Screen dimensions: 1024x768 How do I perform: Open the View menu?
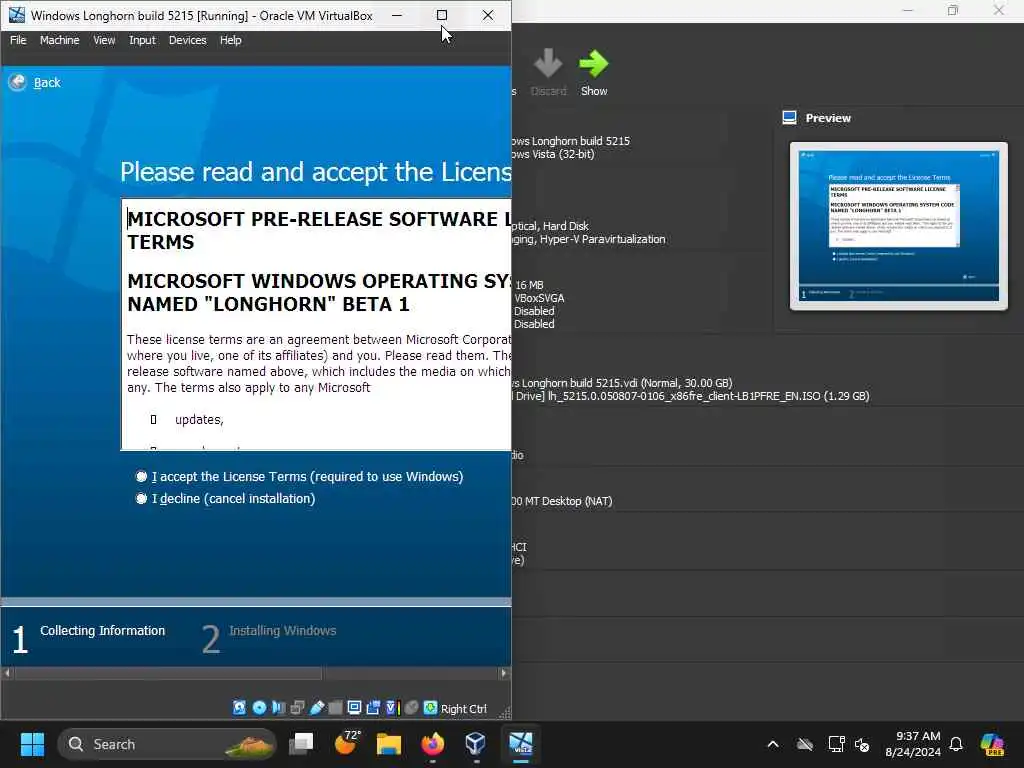pos(104,40)
